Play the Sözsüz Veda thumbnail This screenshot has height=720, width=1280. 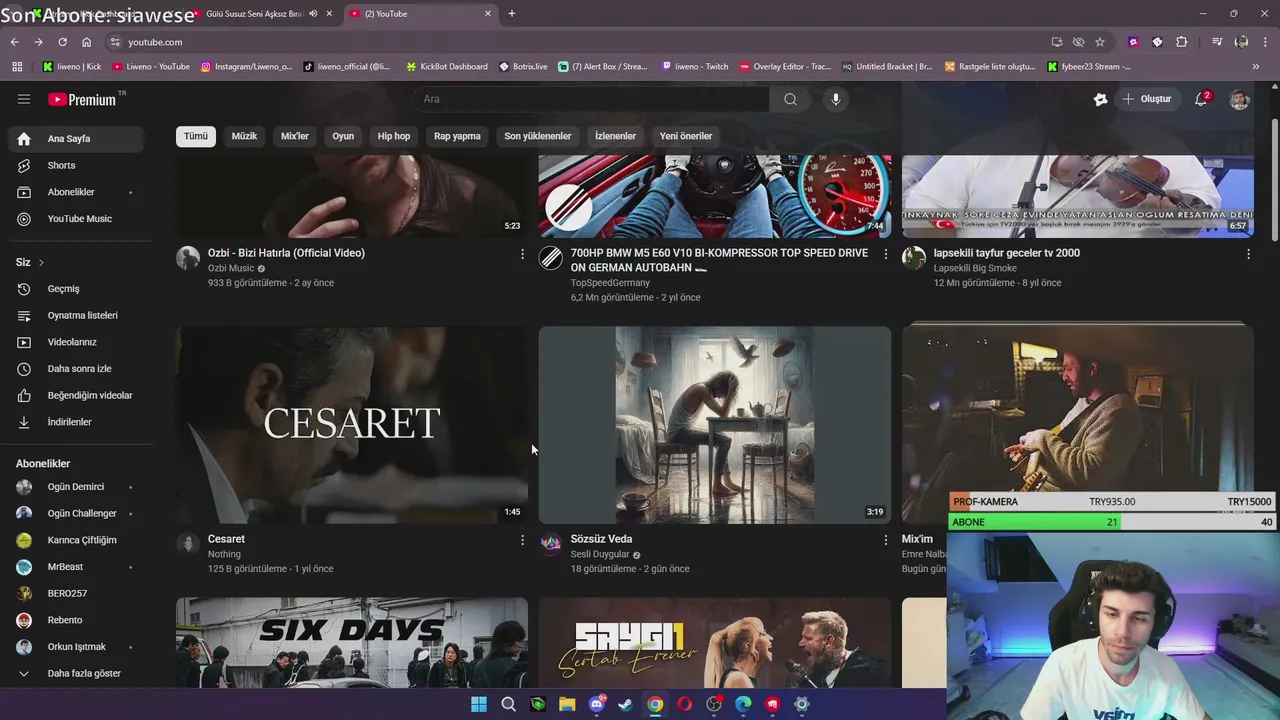715,424
